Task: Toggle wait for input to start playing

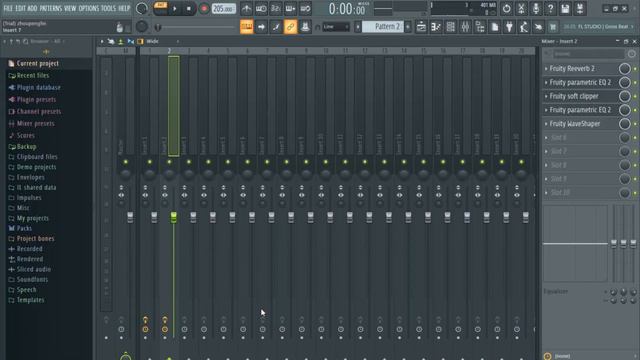Action: (x=261, y=9)
